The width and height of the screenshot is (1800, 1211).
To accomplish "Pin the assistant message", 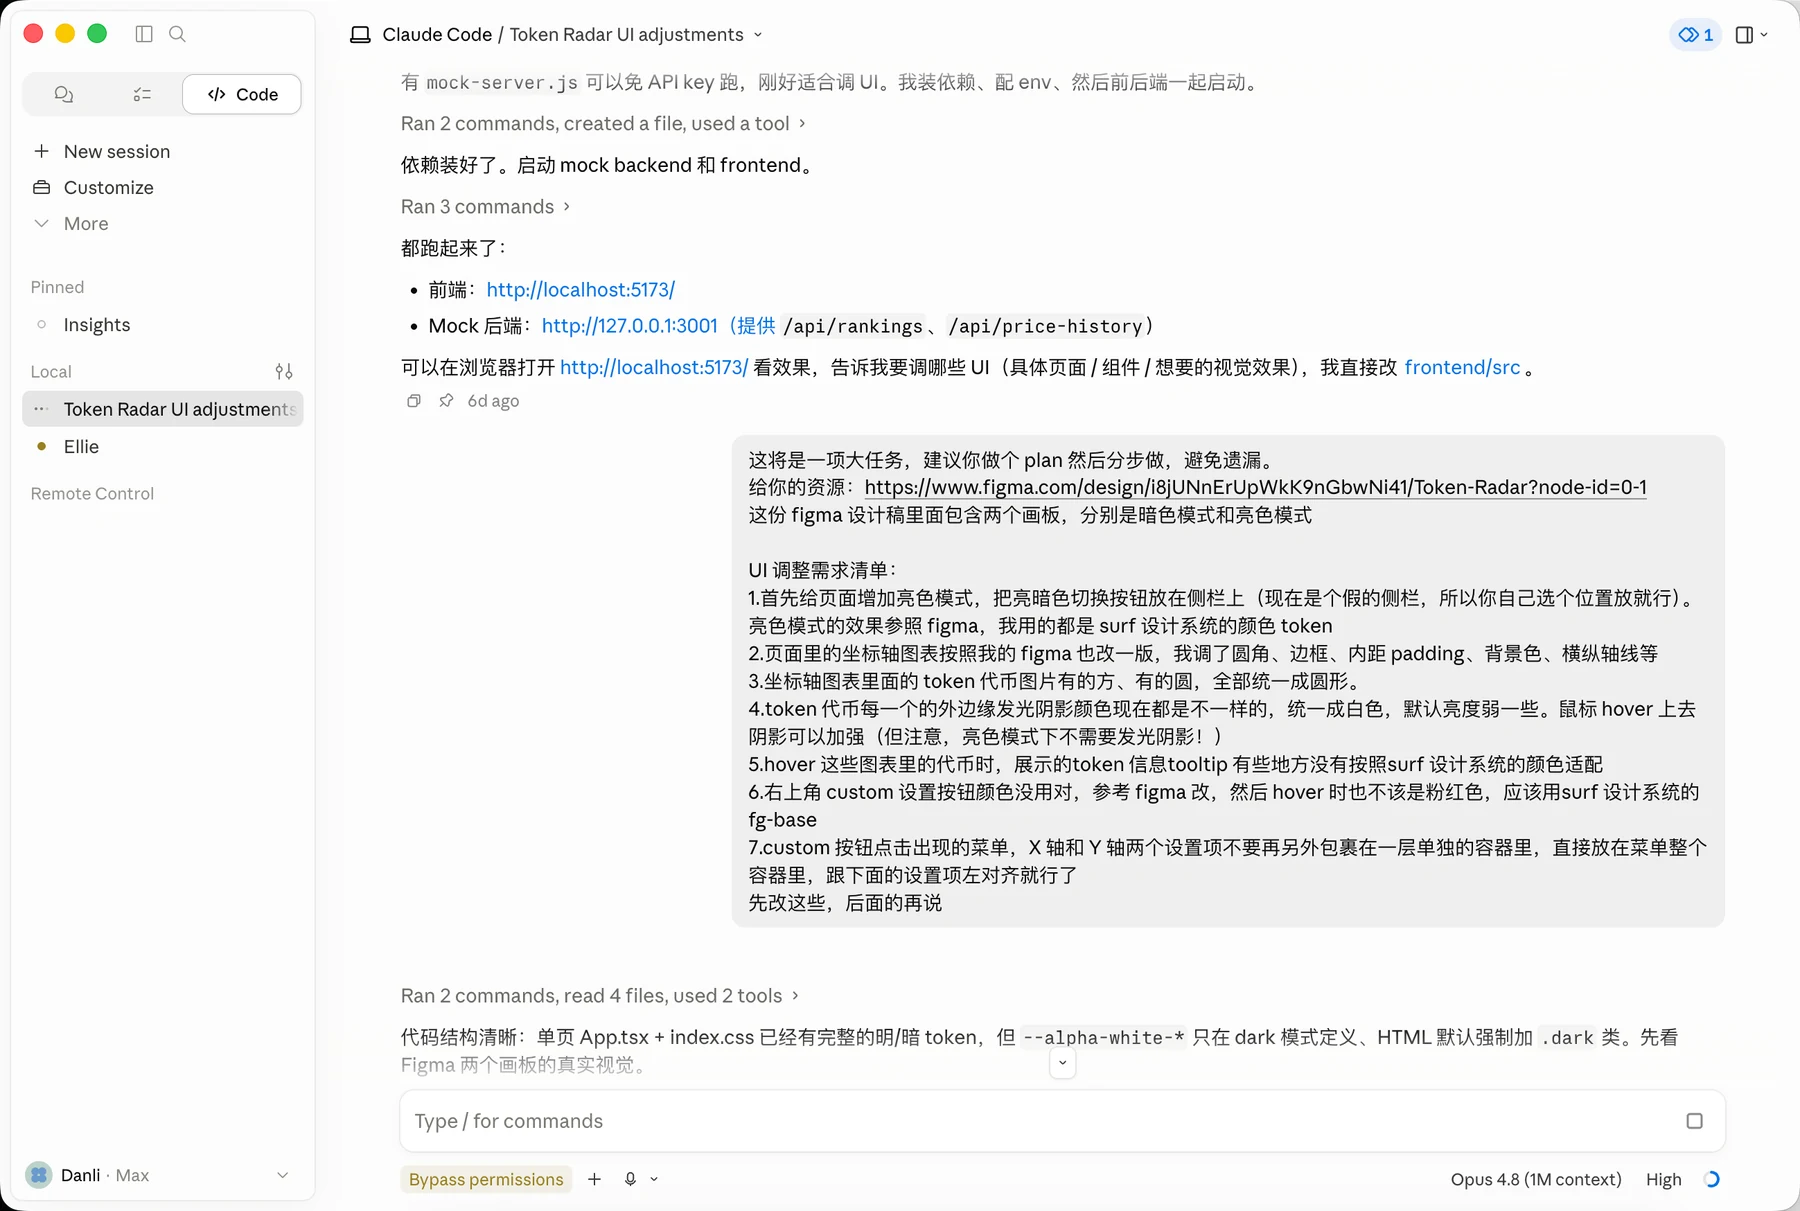I will pyautogui.click(x=446, y=401).
